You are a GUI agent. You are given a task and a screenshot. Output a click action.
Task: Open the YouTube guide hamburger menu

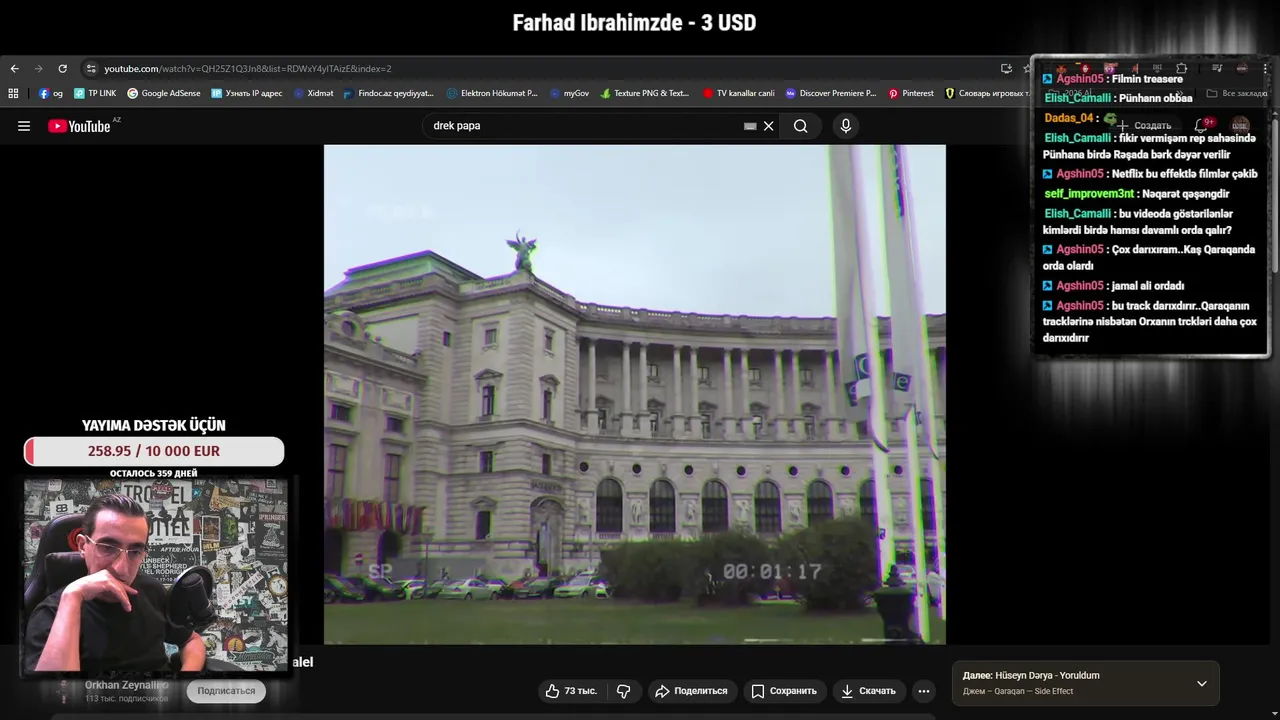24,126
